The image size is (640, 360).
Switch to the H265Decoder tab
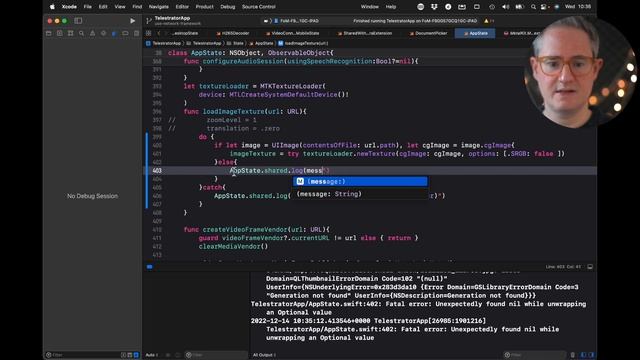[x=233, y=33]
